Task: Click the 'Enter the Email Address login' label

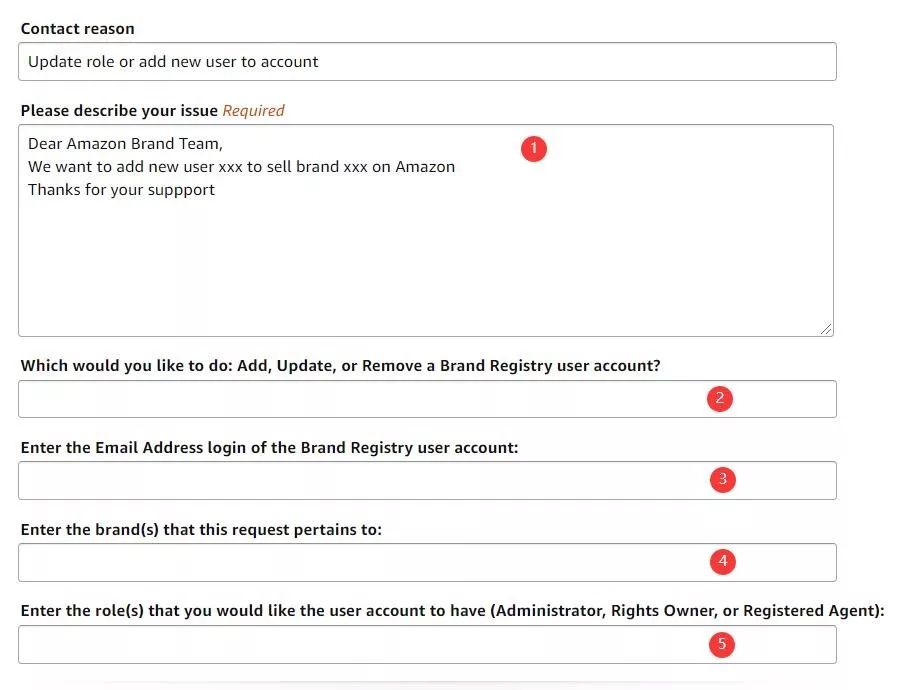Action: click(269, 448)
